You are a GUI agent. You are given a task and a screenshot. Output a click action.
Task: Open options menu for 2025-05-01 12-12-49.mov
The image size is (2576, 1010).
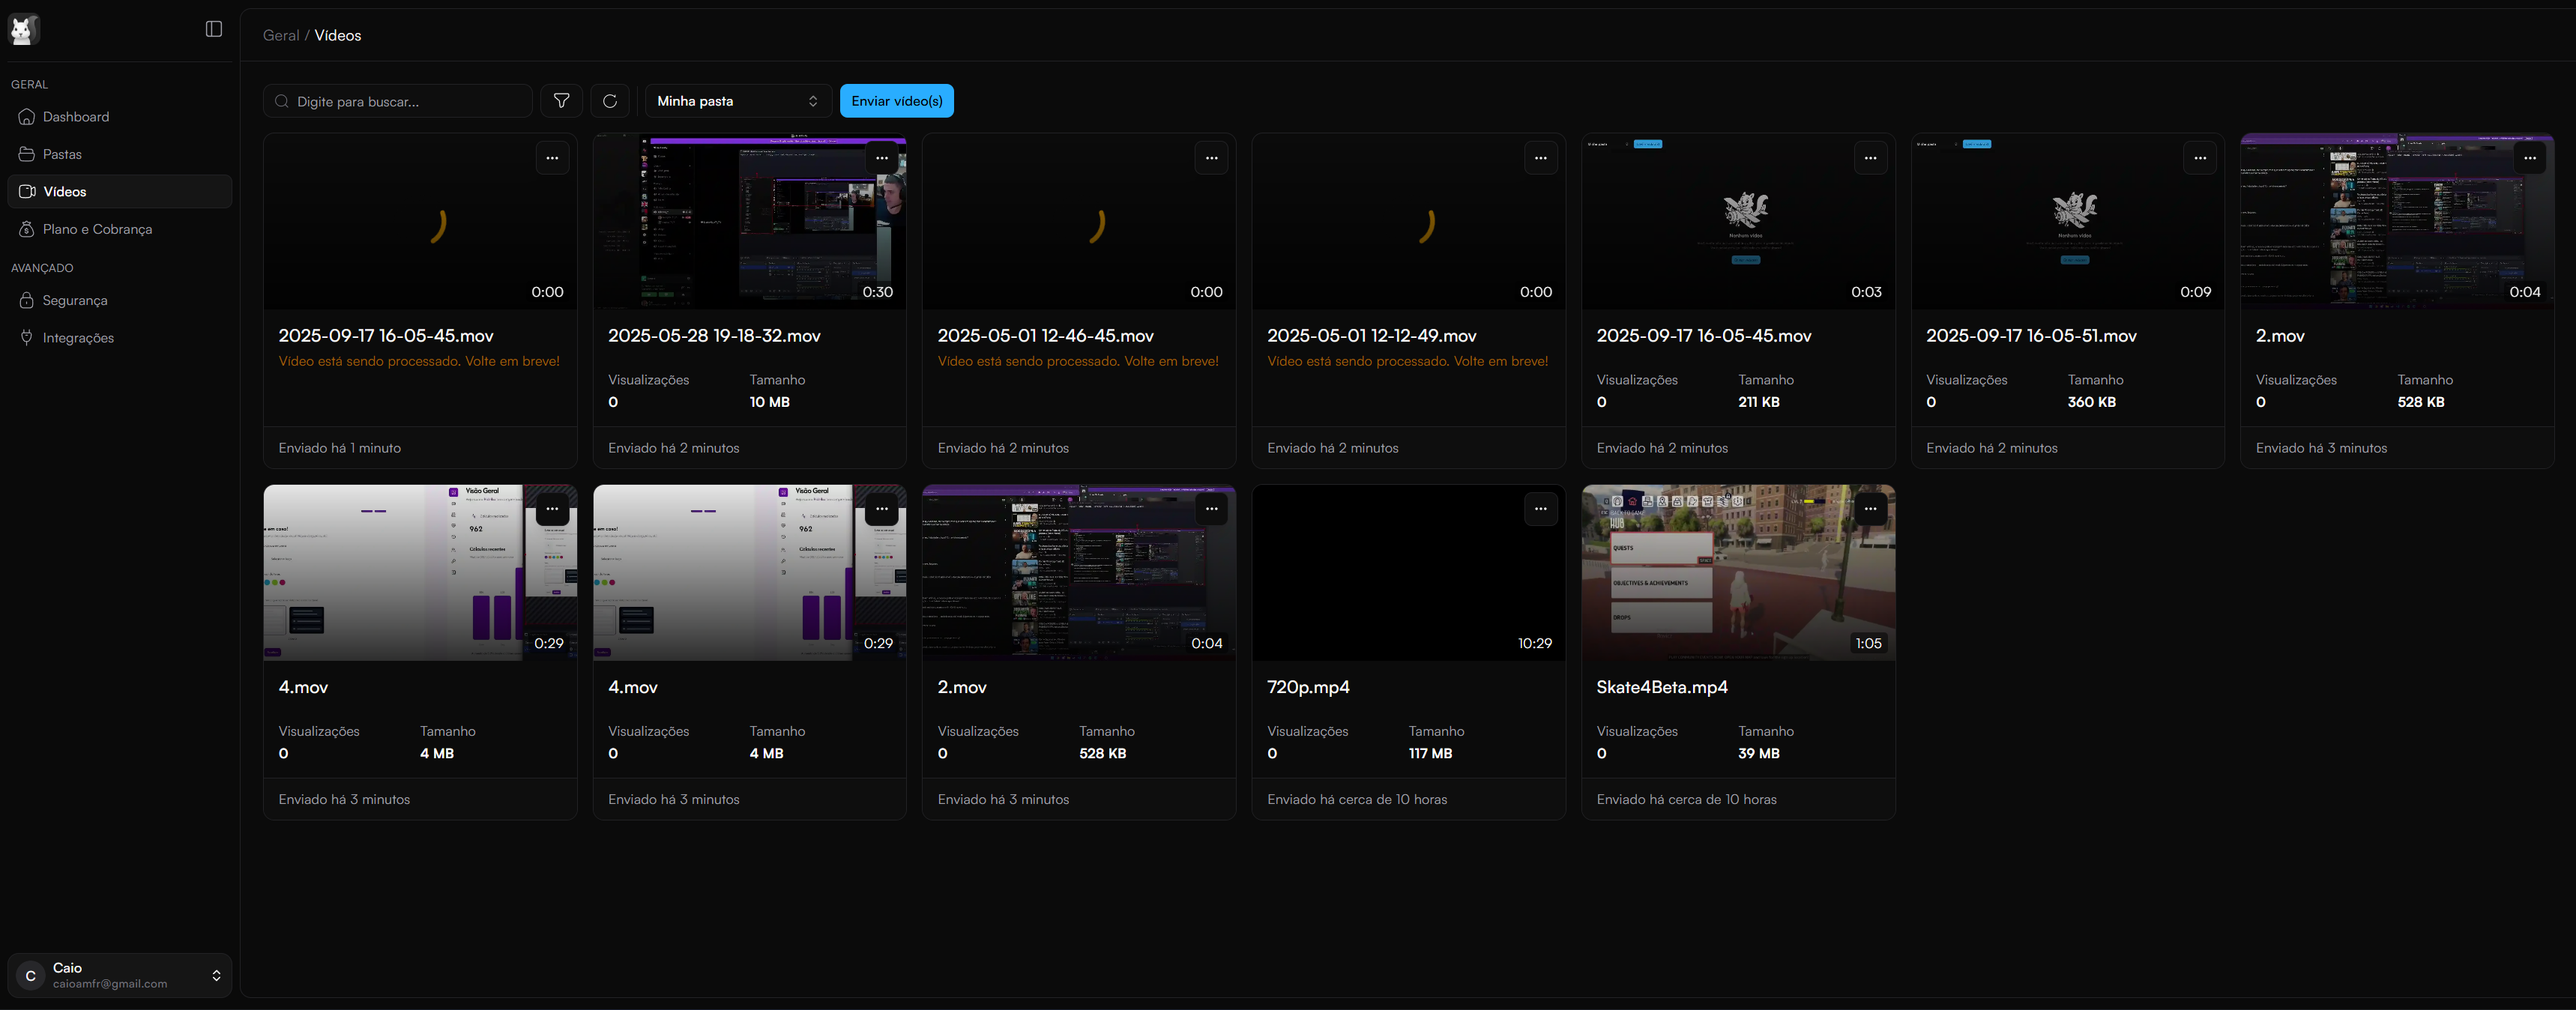coord(1541,158)
